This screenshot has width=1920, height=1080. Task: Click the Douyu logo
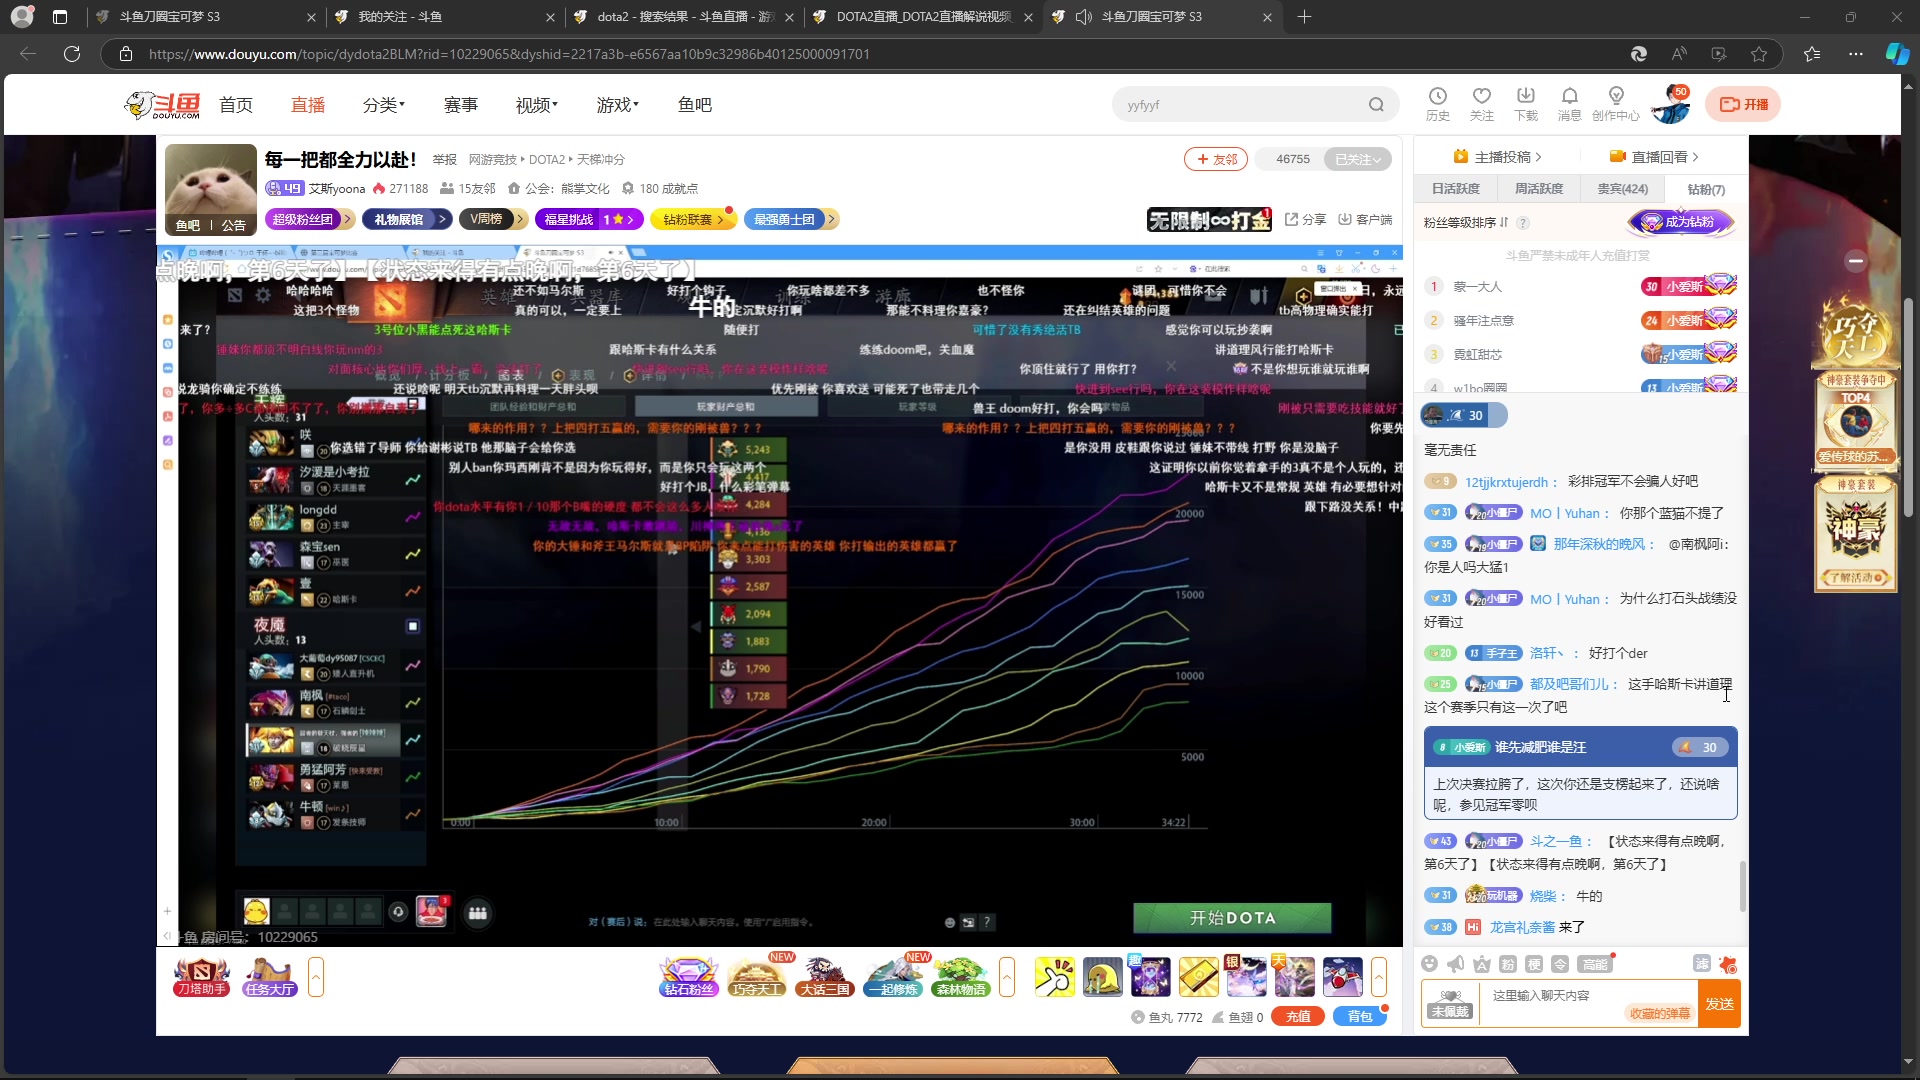pyautogui.click(x=162, y=105)
